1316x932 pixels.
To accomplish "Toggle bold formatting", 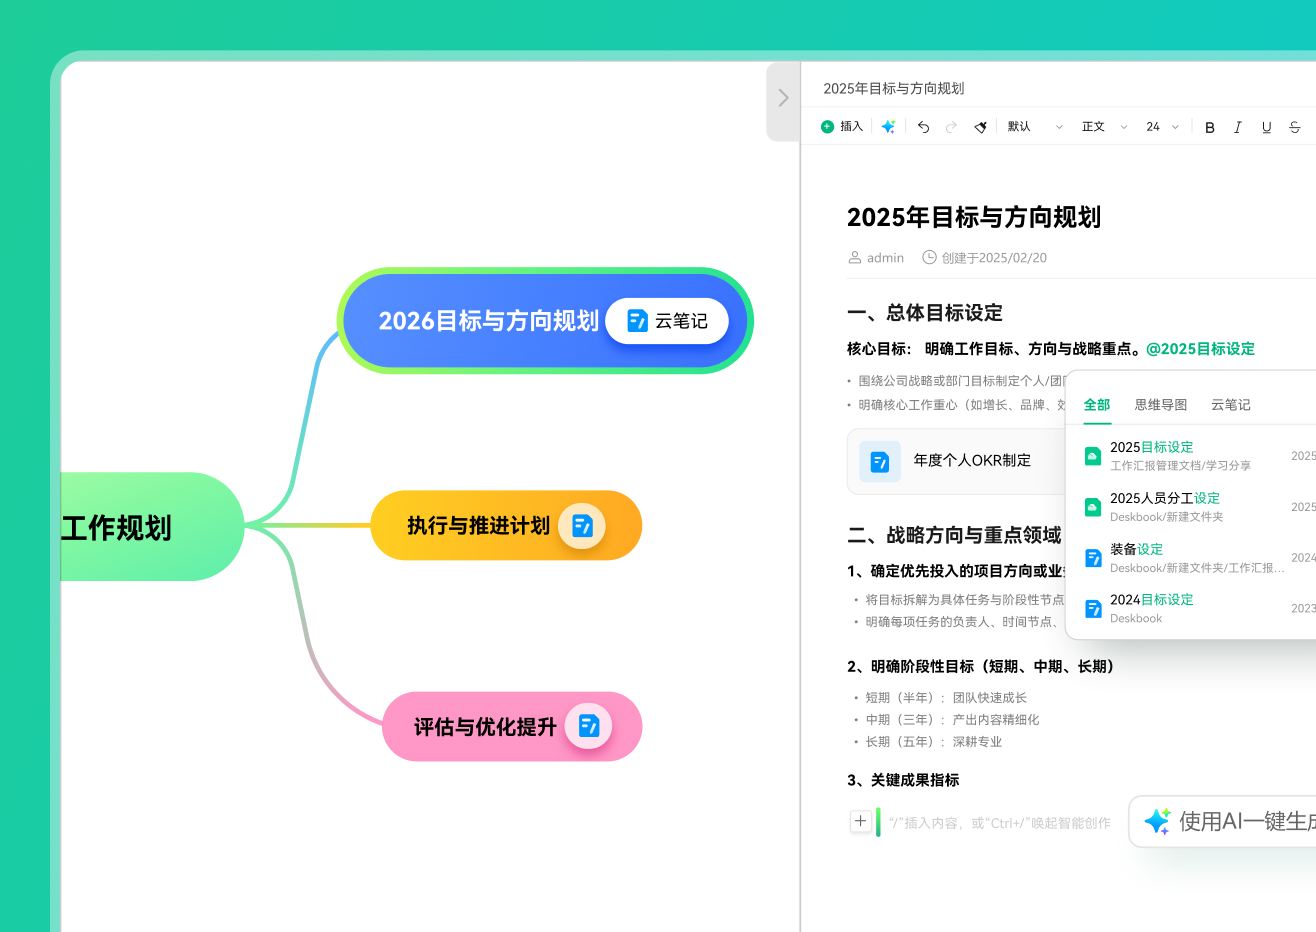I will (1209, 127).
